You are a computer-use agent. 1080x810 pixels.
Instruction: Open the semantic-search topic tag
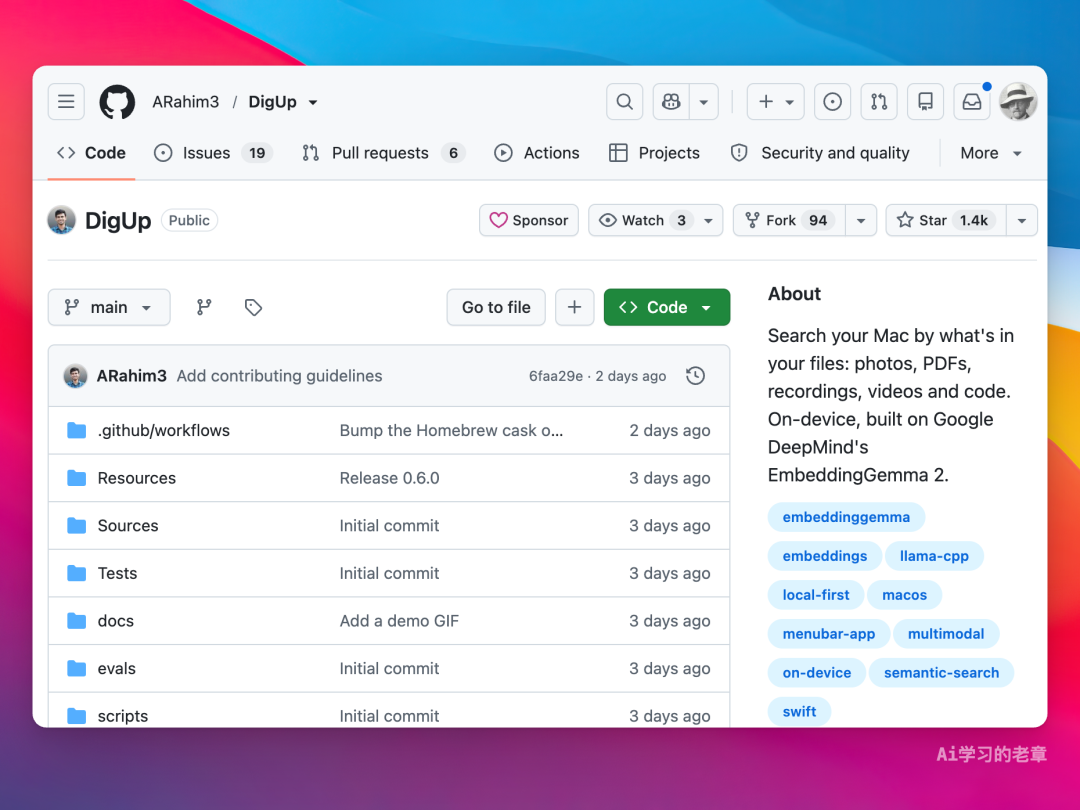pyautogui.click(x=941, y=673)
